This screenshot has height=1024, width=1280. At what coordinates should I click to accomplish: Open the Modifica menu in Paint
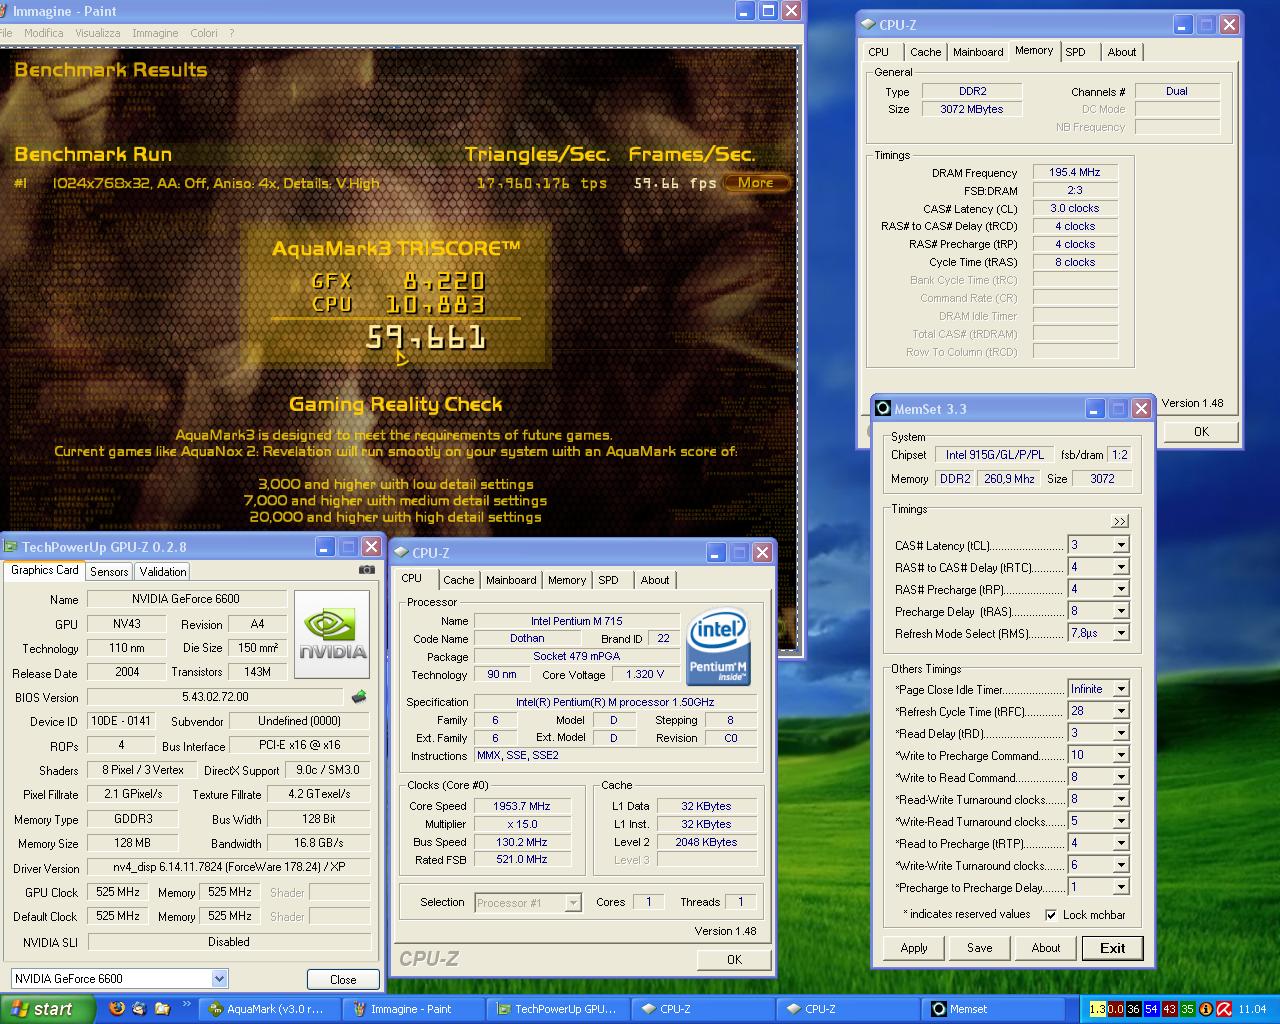(43, 33)
